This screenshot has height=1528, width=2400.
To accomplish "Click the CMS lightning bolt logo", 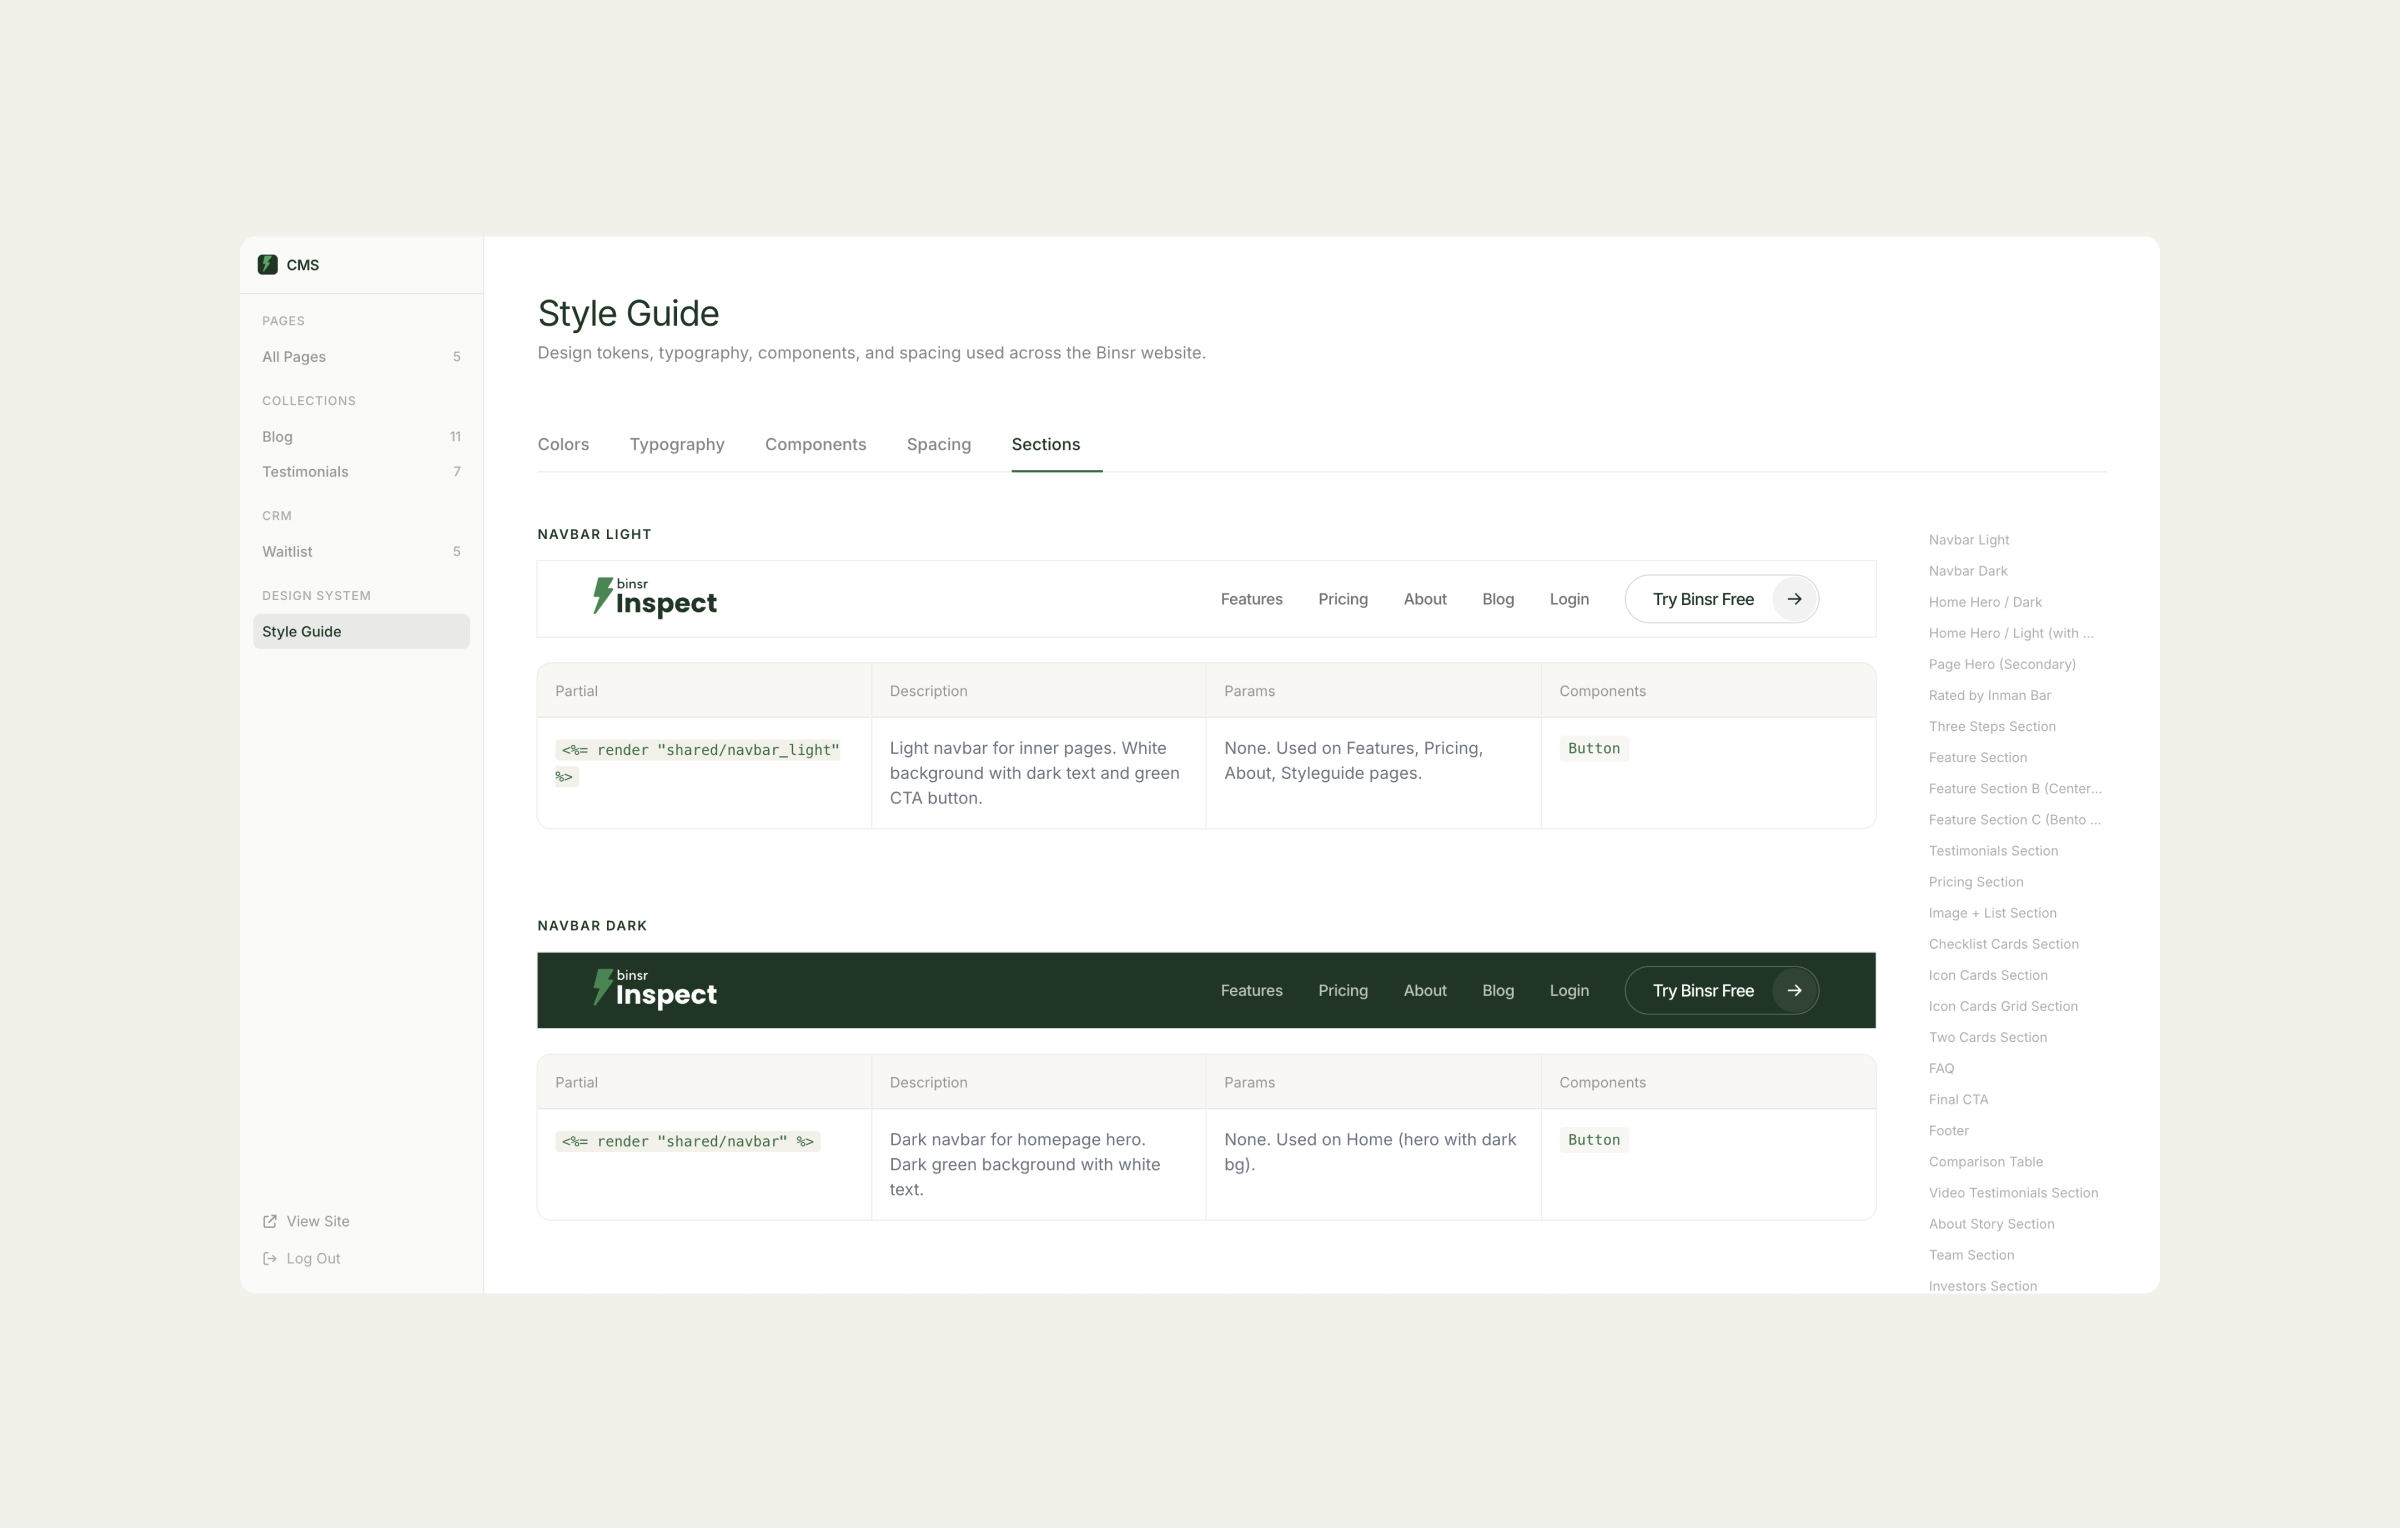I will click(x=267, y=264).
